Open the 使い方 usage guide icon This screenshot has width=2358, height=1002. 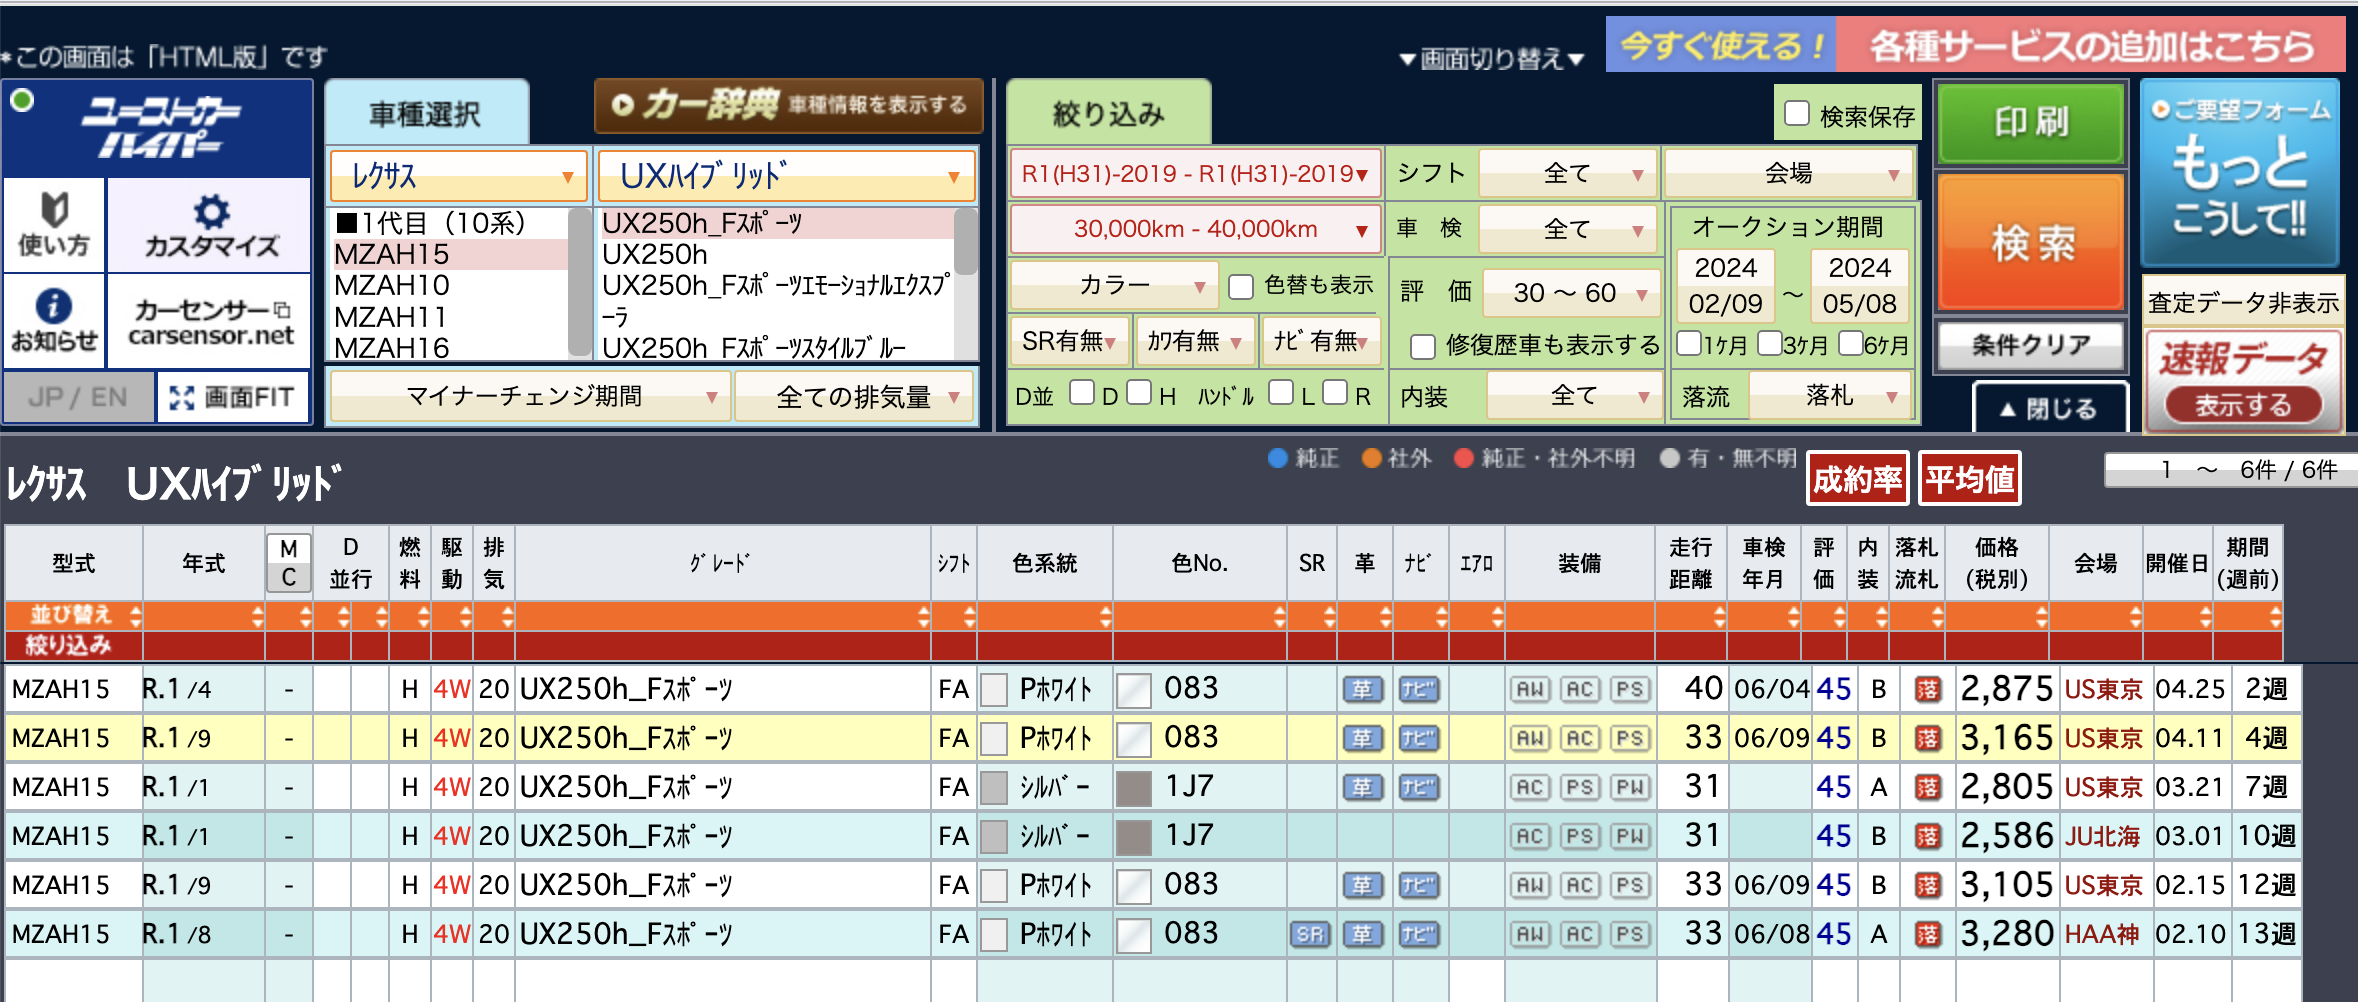(54, 225)
